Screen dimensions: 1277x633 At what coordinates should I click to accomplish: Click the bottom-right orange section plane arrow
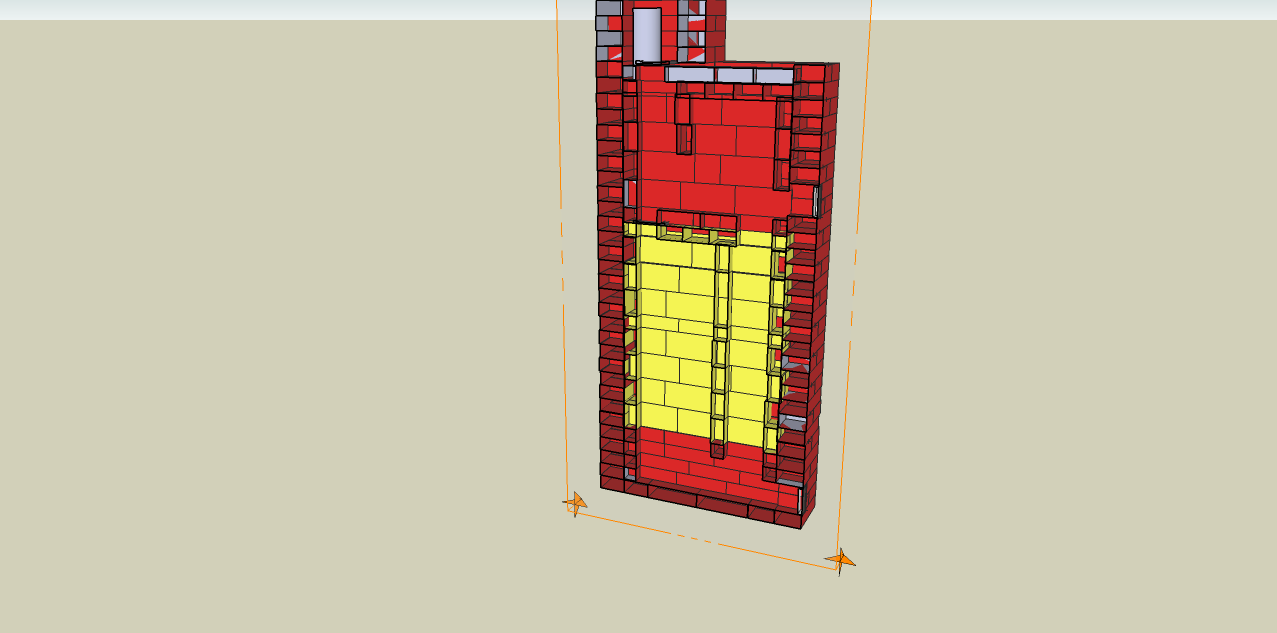tap(840, 561)
